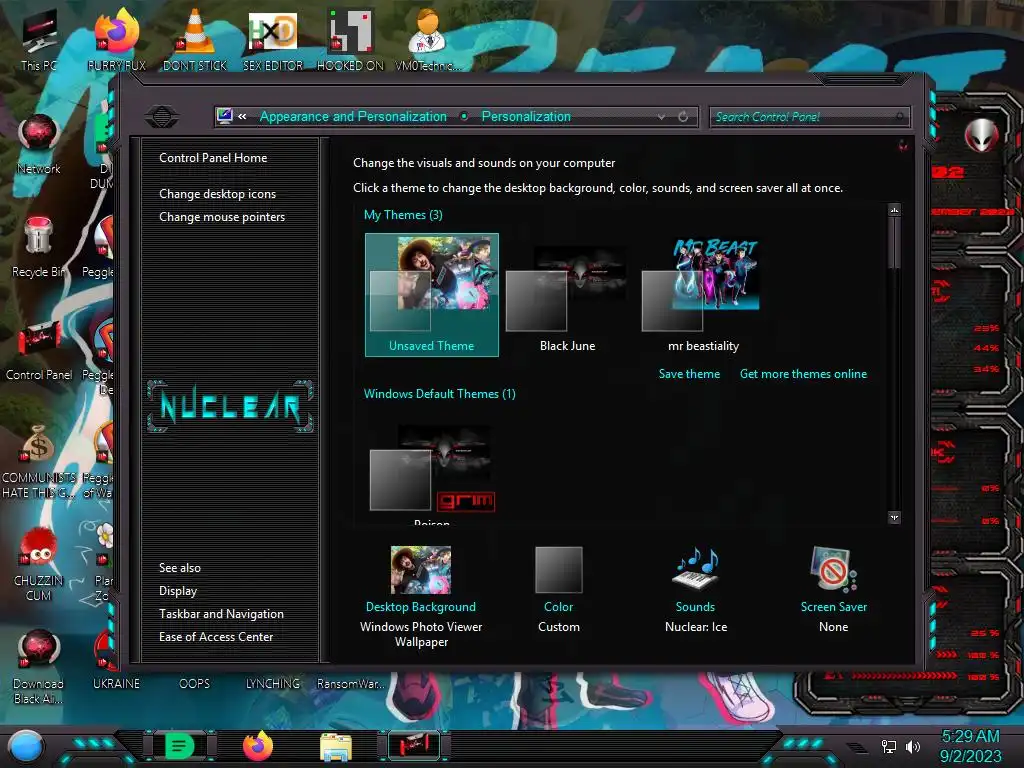The height and width of the screenshot is (768, 1024).
Task: Click the My Themes (3) heading
Action: point(403,215)
